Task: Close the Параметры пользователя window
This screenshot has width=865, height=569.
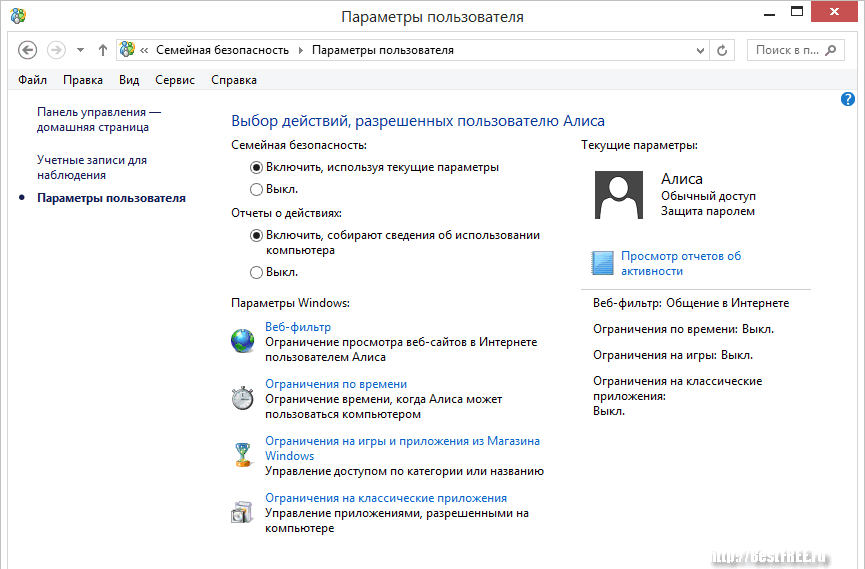Action: click(x=834, y=12)
